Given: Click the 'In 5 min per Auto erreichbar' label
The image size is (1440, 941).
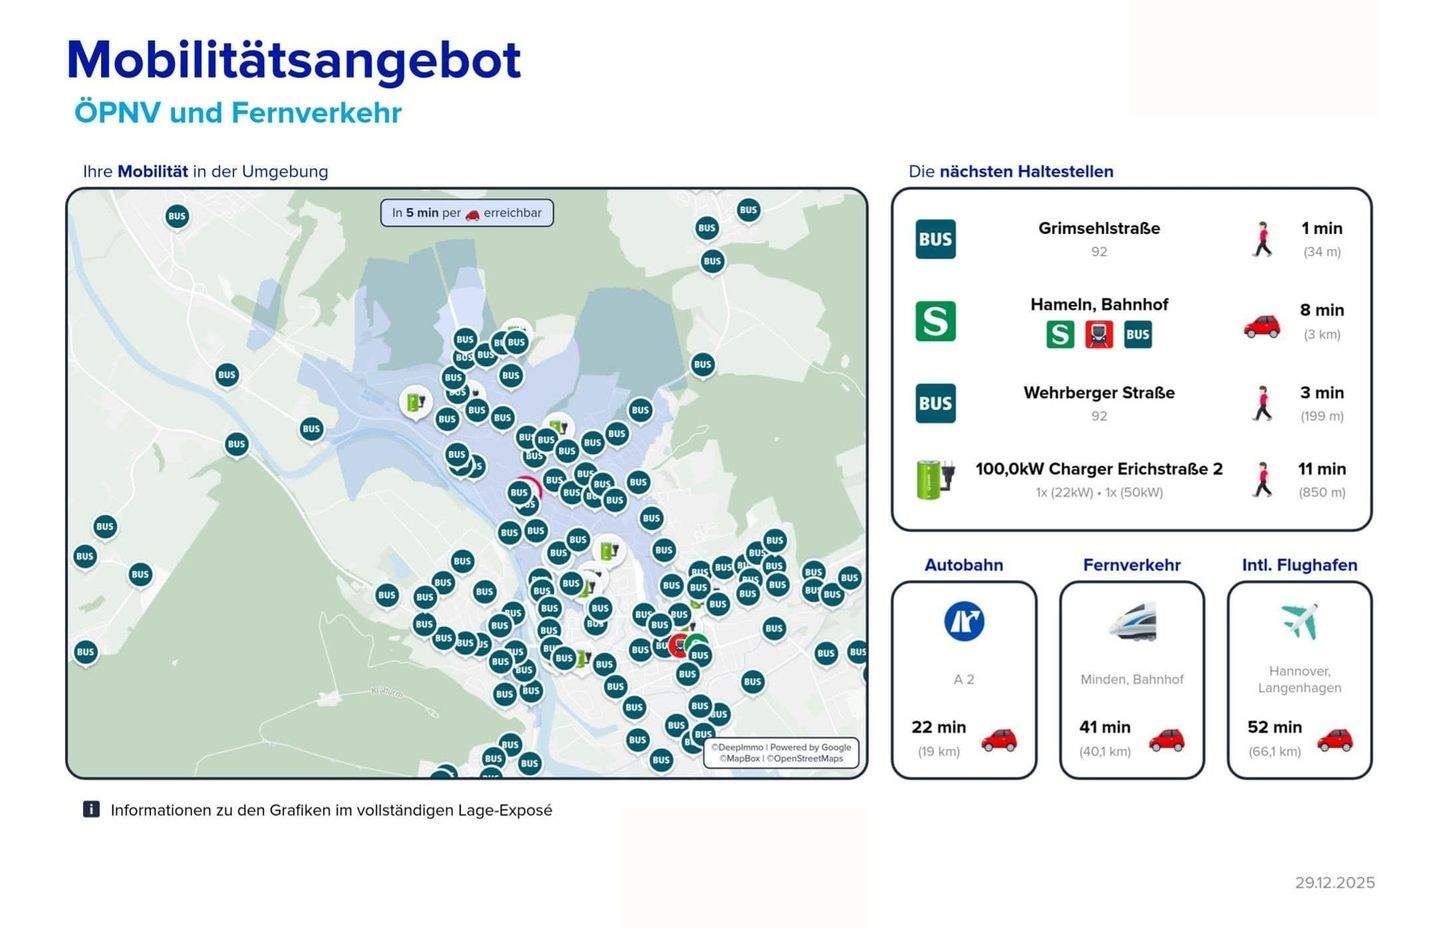Looking at the screenshot, I should click(467, 213).
